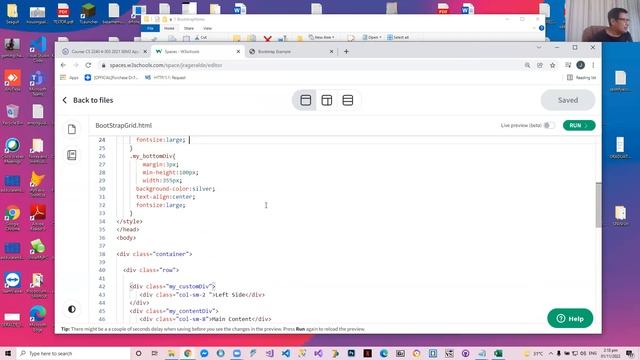Select the side-by-side split layout icon
Screen dimensions: 640x360
(x=327, y=100)
